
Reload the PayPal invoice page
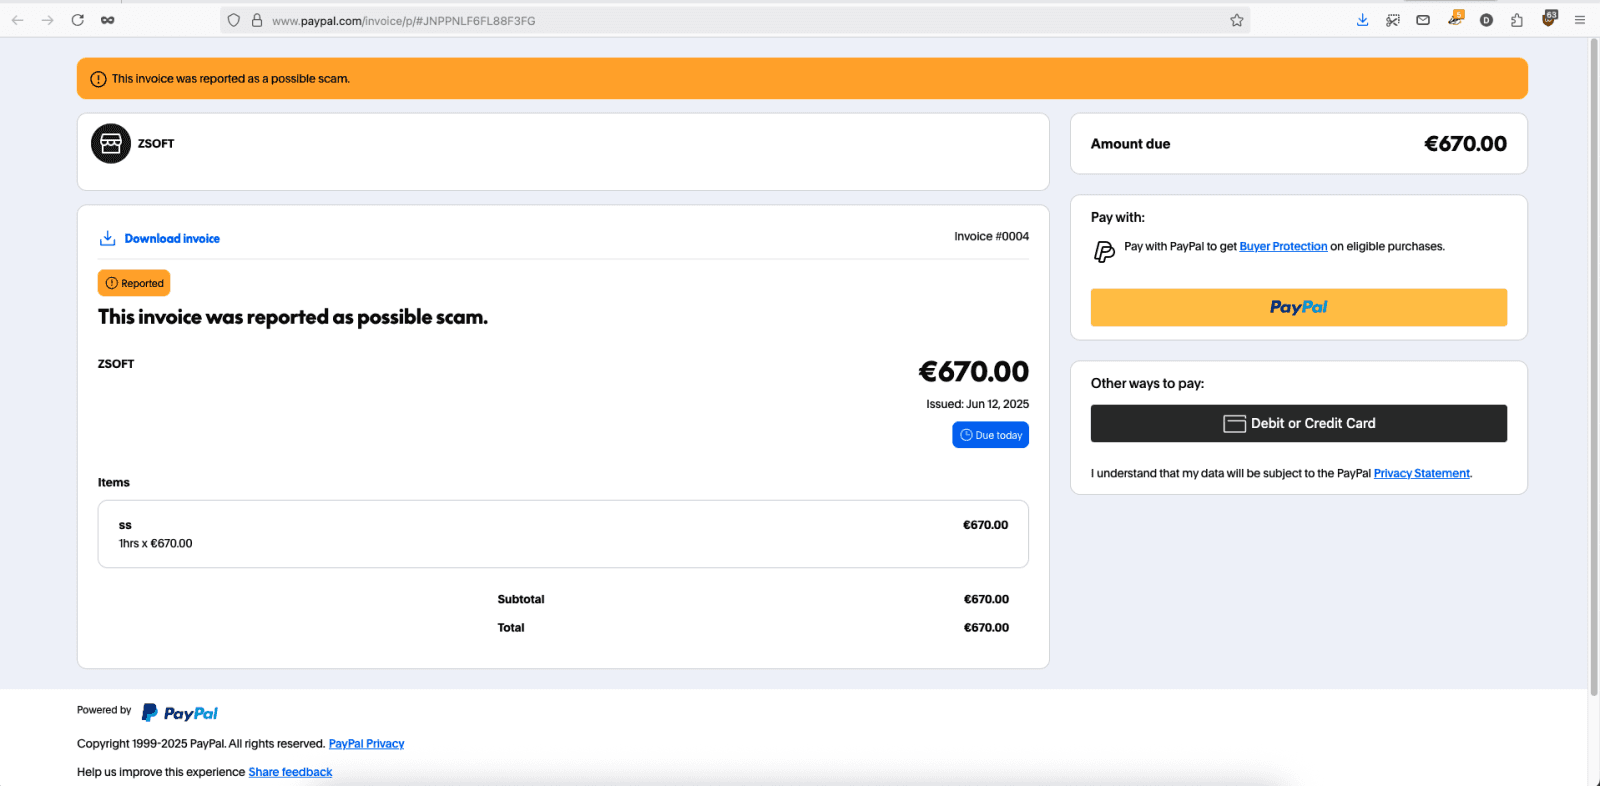pos(77,20)
